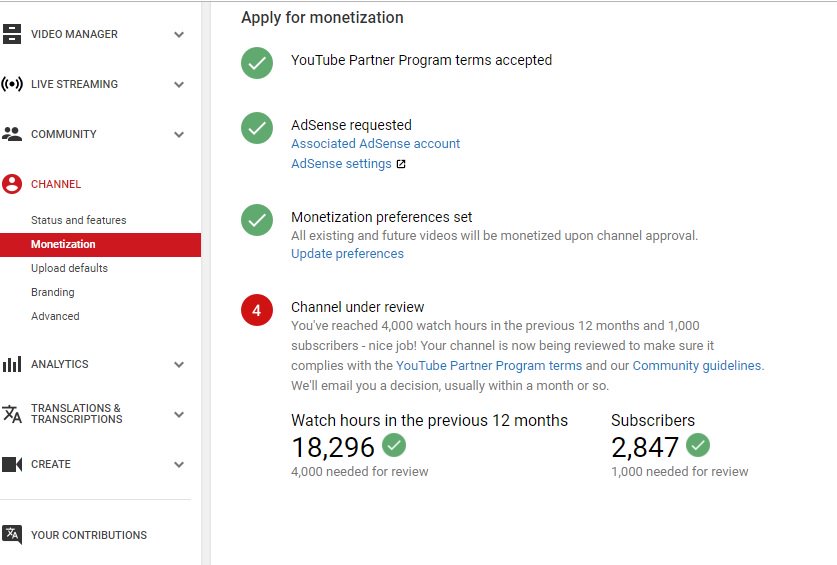The width and height of the screenshot is (837, 565).
Task: Click the 'All existing and future videos' note
Action: (x=494, y=236)
